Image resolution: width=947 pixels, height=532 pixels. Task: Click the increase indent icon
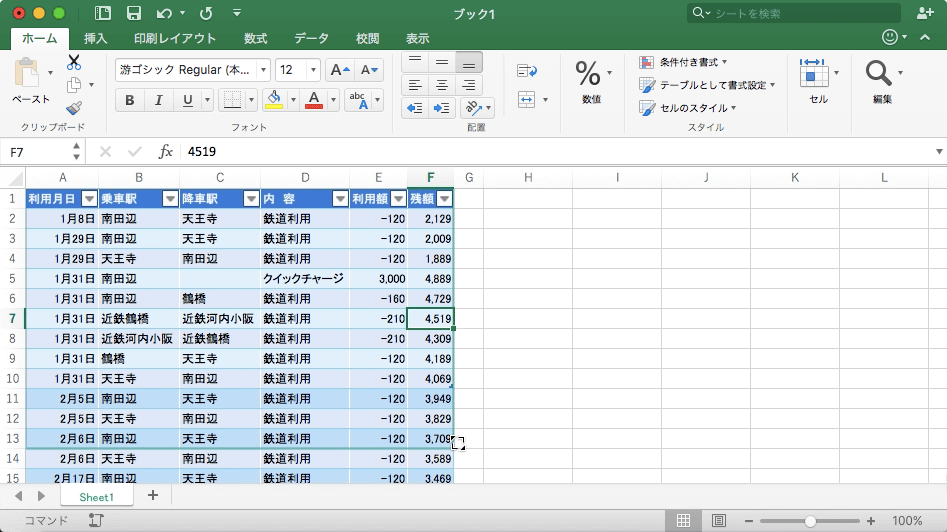(x=441, y=108)
